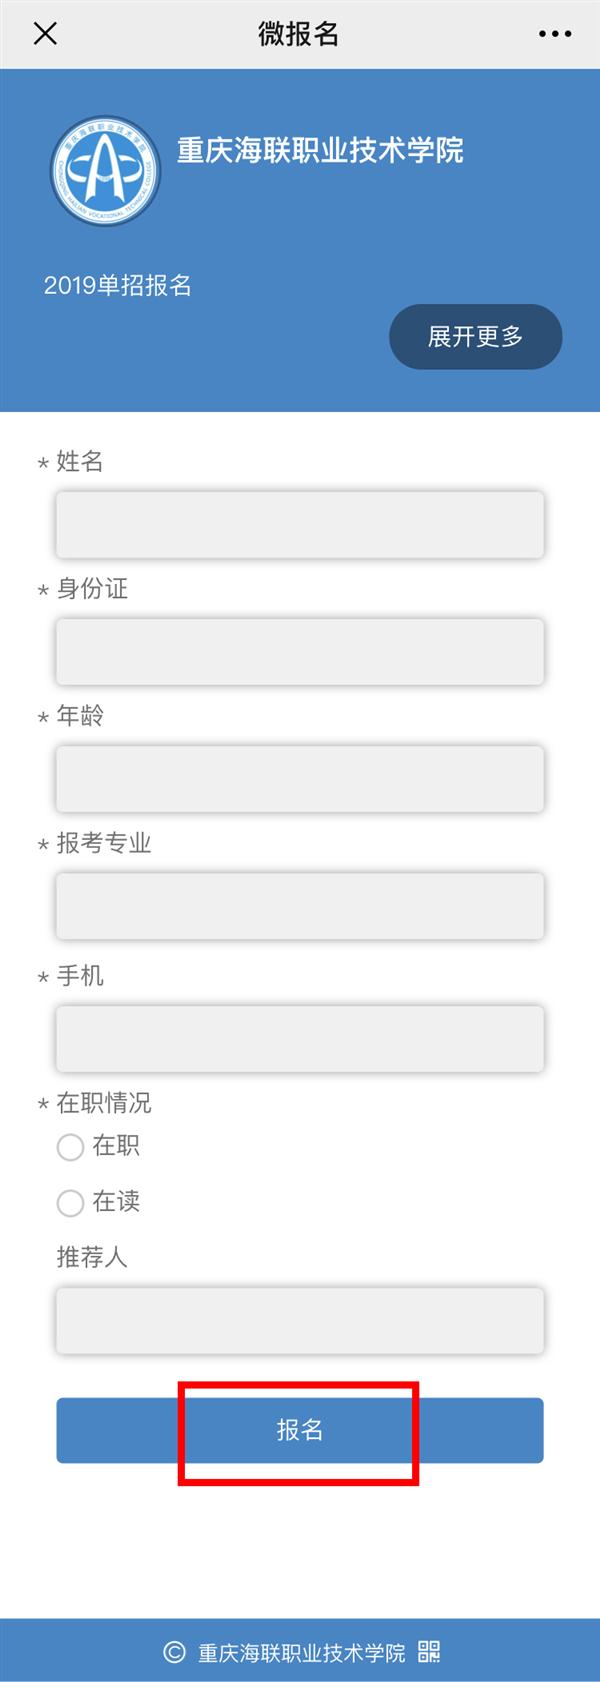This screenshot has width=600, height=1682.
Task: Focus the 推荐人 input field
Action: click(x=300, y=1320)
